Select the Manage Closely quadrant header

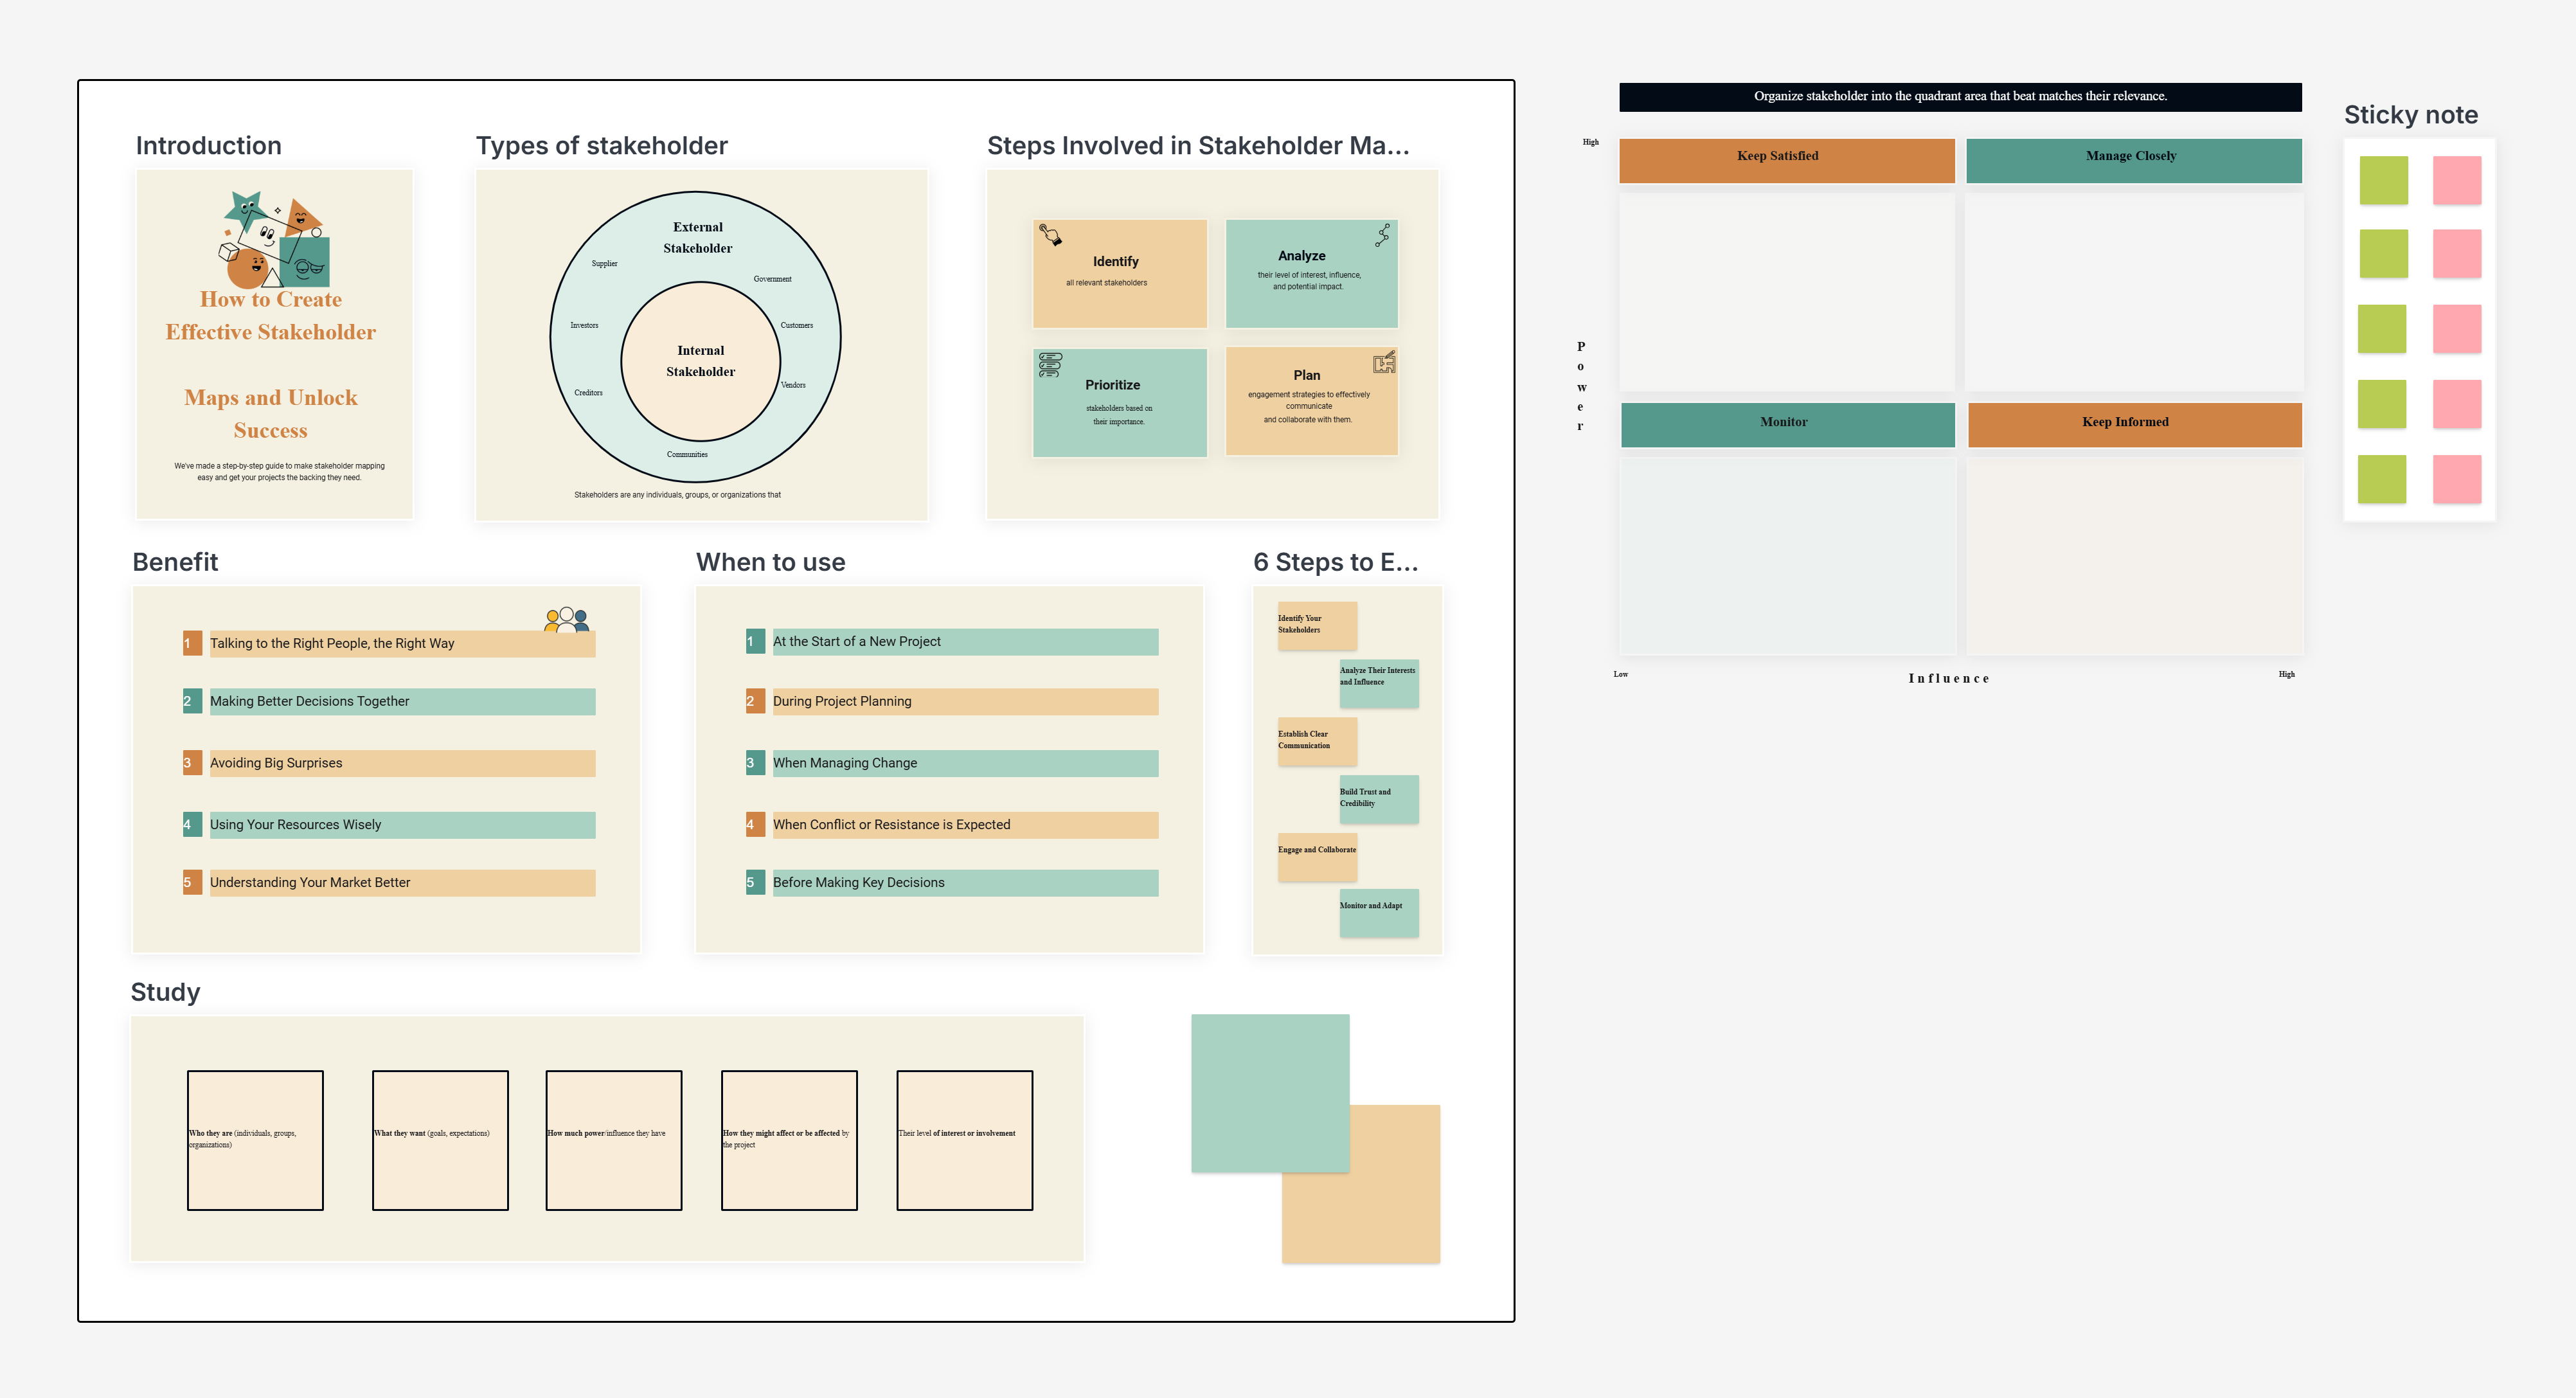tap(2134, 160)
